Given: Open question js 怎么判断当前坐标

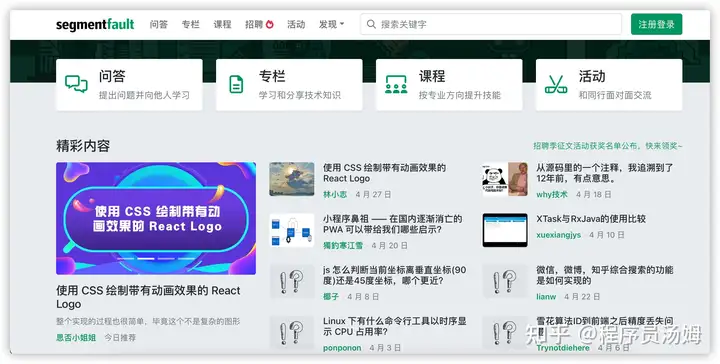Looking at the screenshot, I should 394,275.
